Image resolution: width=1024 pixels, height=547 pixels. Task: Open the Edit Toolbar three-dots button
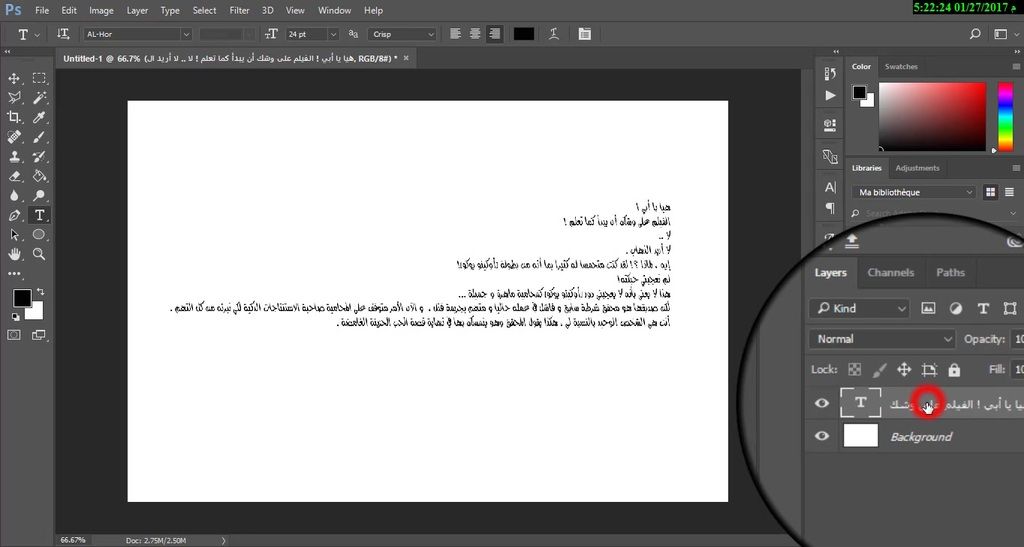click(14, 274)
